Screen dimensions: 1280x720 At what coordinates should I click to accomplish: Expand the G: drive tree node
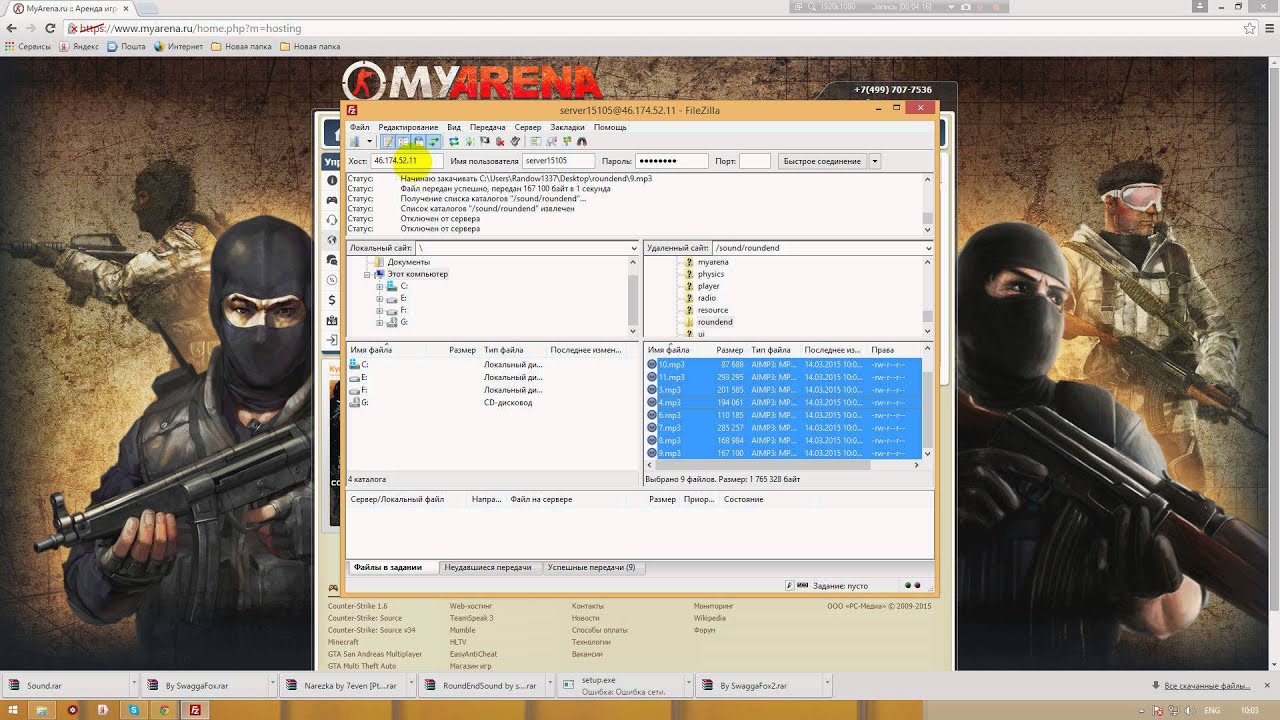[380, 322]
